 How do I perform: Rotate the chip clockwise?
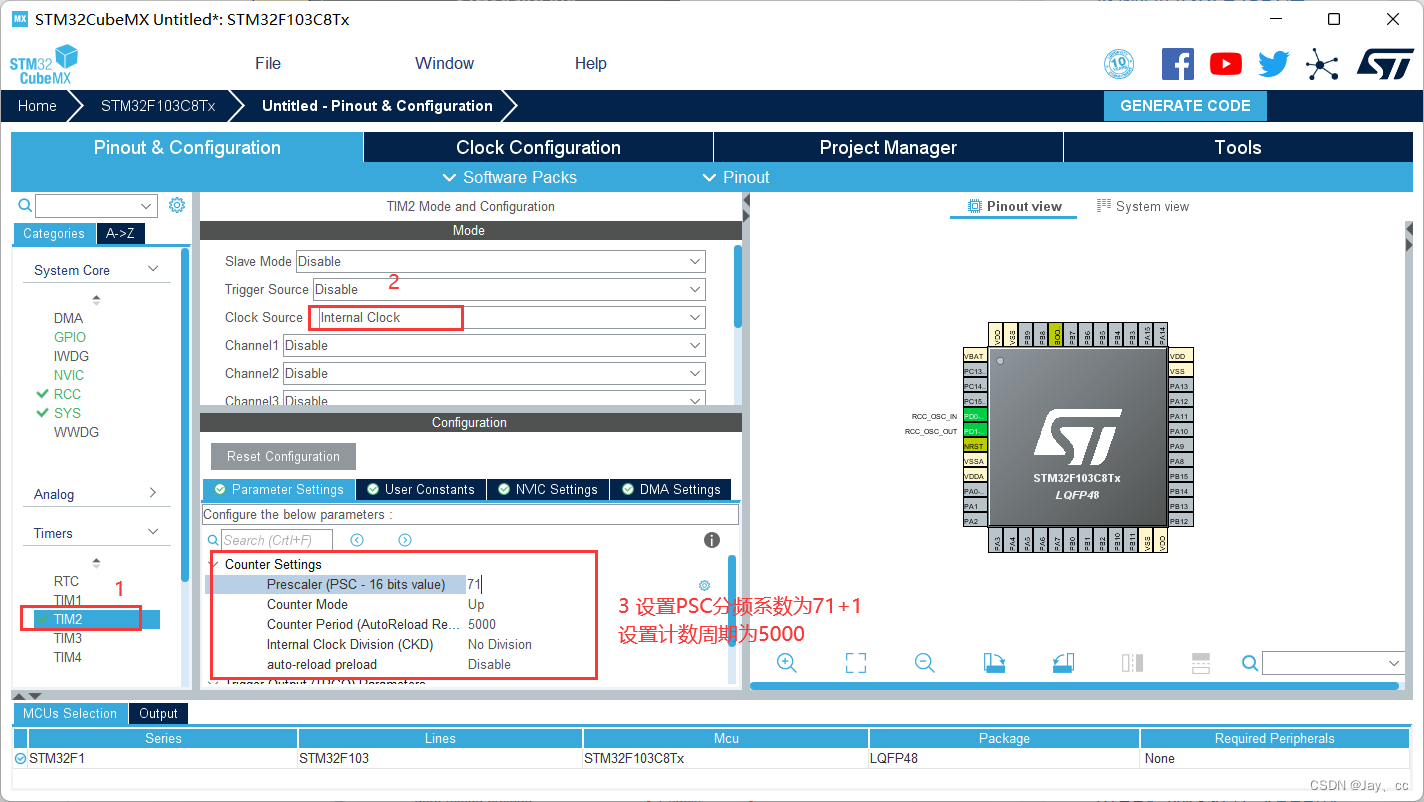(994, 663)
